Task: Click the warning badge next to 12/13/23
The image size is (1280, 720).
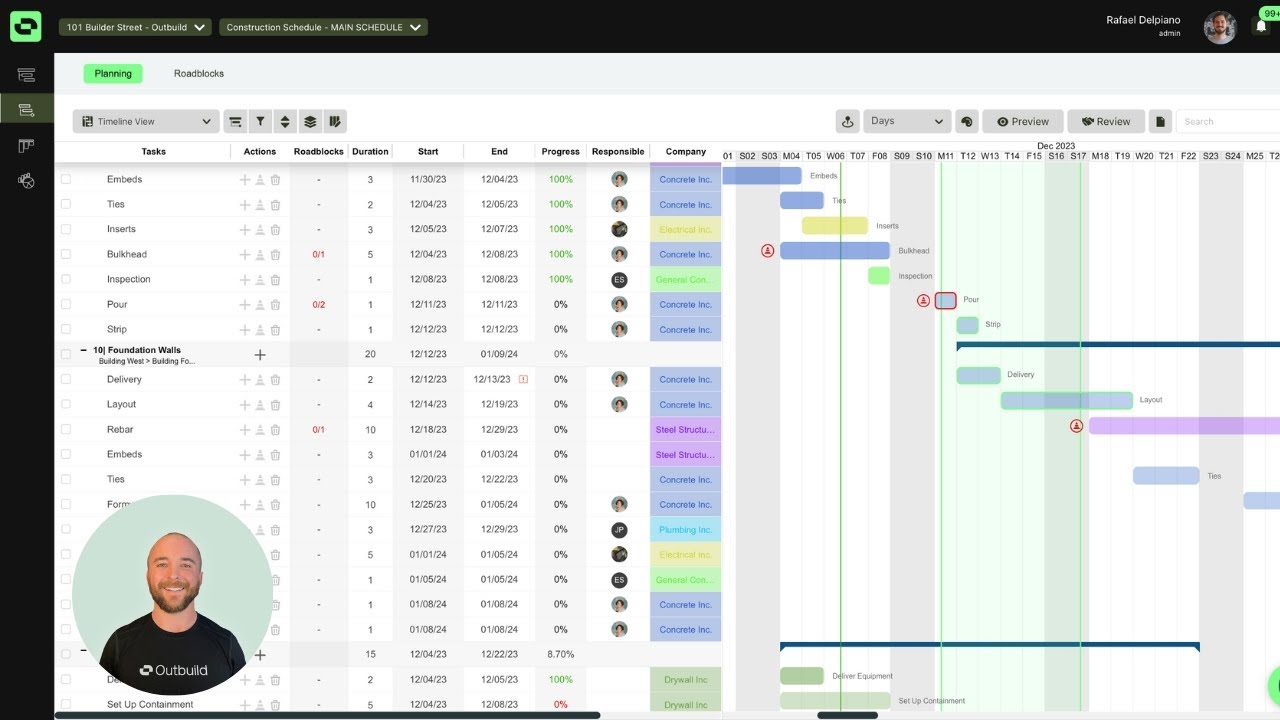Action: pyautogui.click(x=523, y=380)
